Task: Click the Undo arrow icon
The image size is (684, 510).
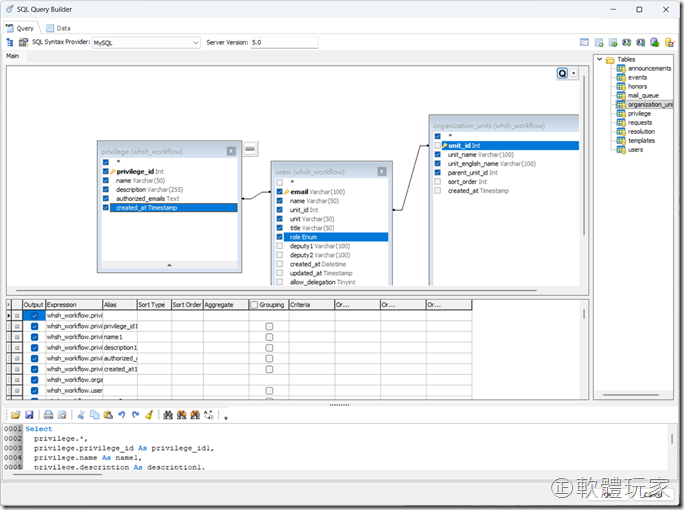Action: tap(121, 414)
